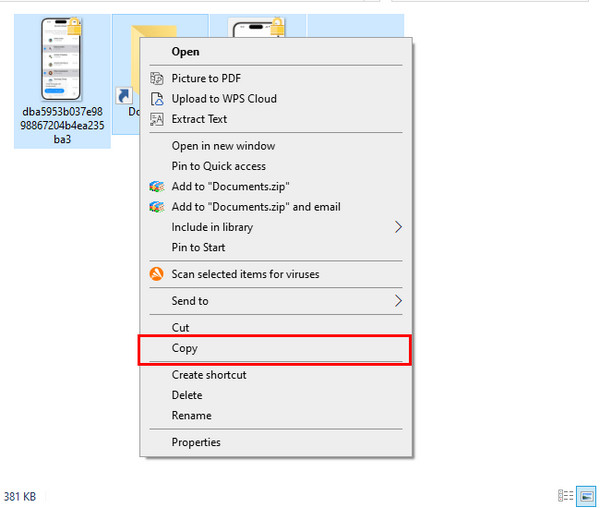Viewport: 600px width, 508px height.
Task: Choose Delete from the context menu
Action: [x=187, y=395]
